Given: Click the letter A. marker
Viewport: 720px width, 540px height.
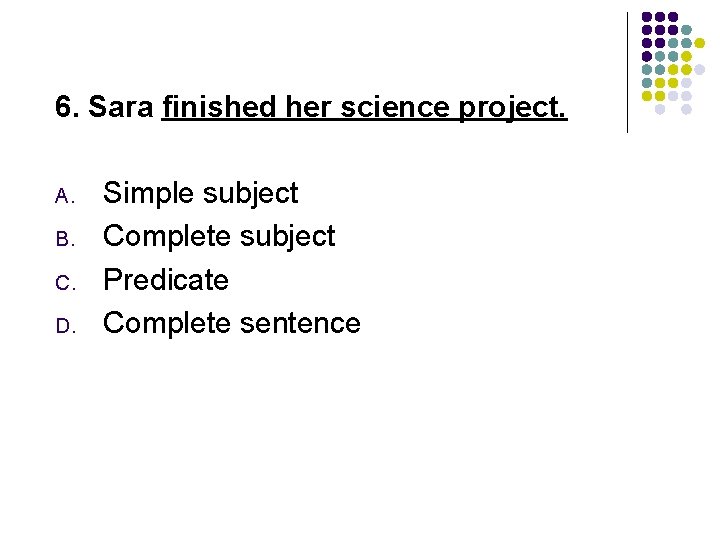Looking at the screenshot, I should pos(65,196).
